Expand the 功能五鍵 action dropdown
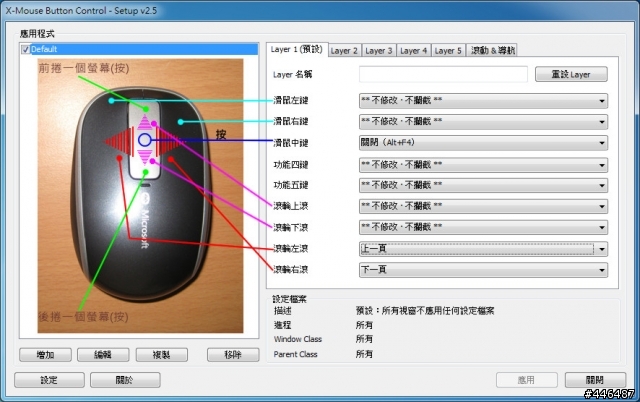 click(x=483, y=185)
